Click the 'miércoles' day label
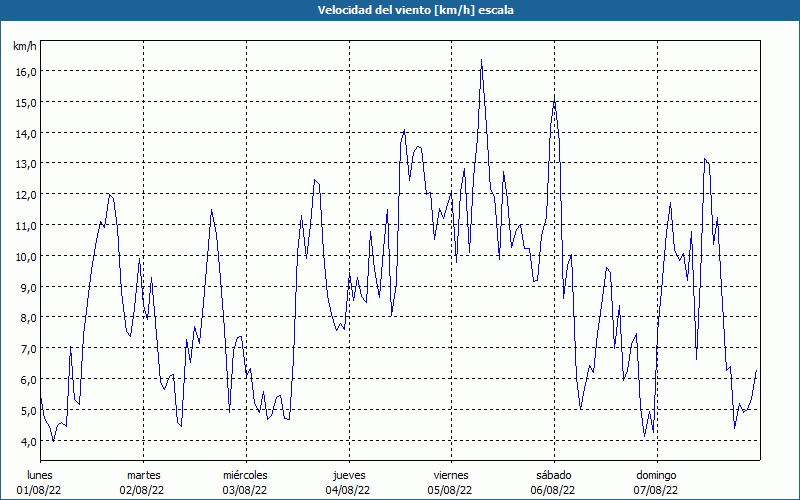This screenshot has height=500, width=800. tap(245, 475)
